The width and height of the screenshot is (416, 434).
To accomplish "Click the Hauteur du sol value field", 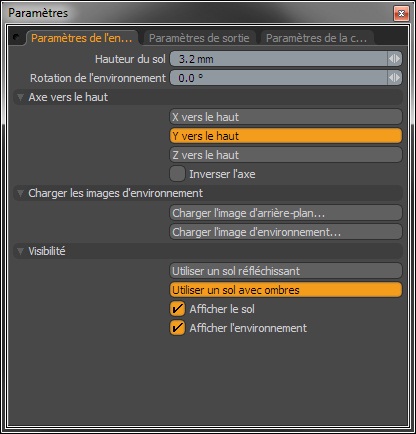I will coord(279,59).
